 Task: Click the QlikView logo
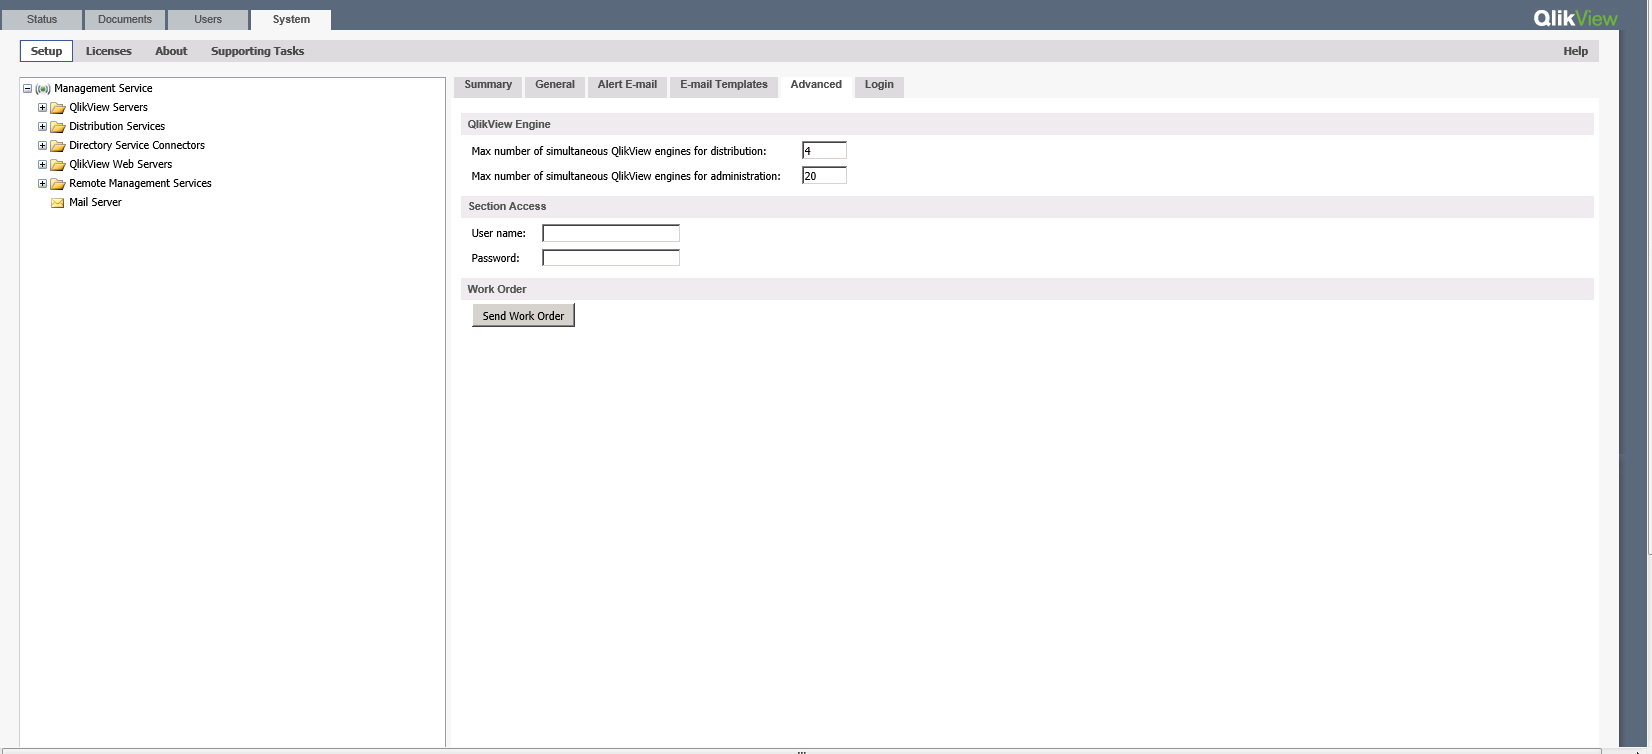click(1575, 18)
